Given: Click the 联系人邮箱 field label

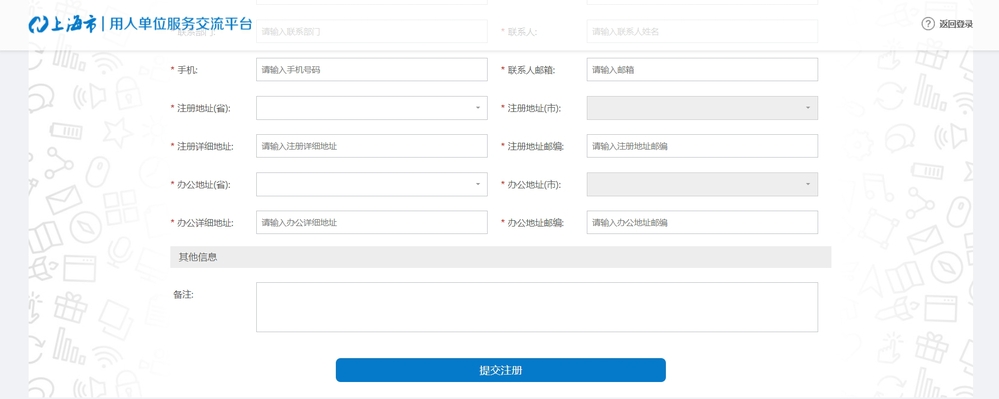Looking at the screenshot, I should click(531, 70).
